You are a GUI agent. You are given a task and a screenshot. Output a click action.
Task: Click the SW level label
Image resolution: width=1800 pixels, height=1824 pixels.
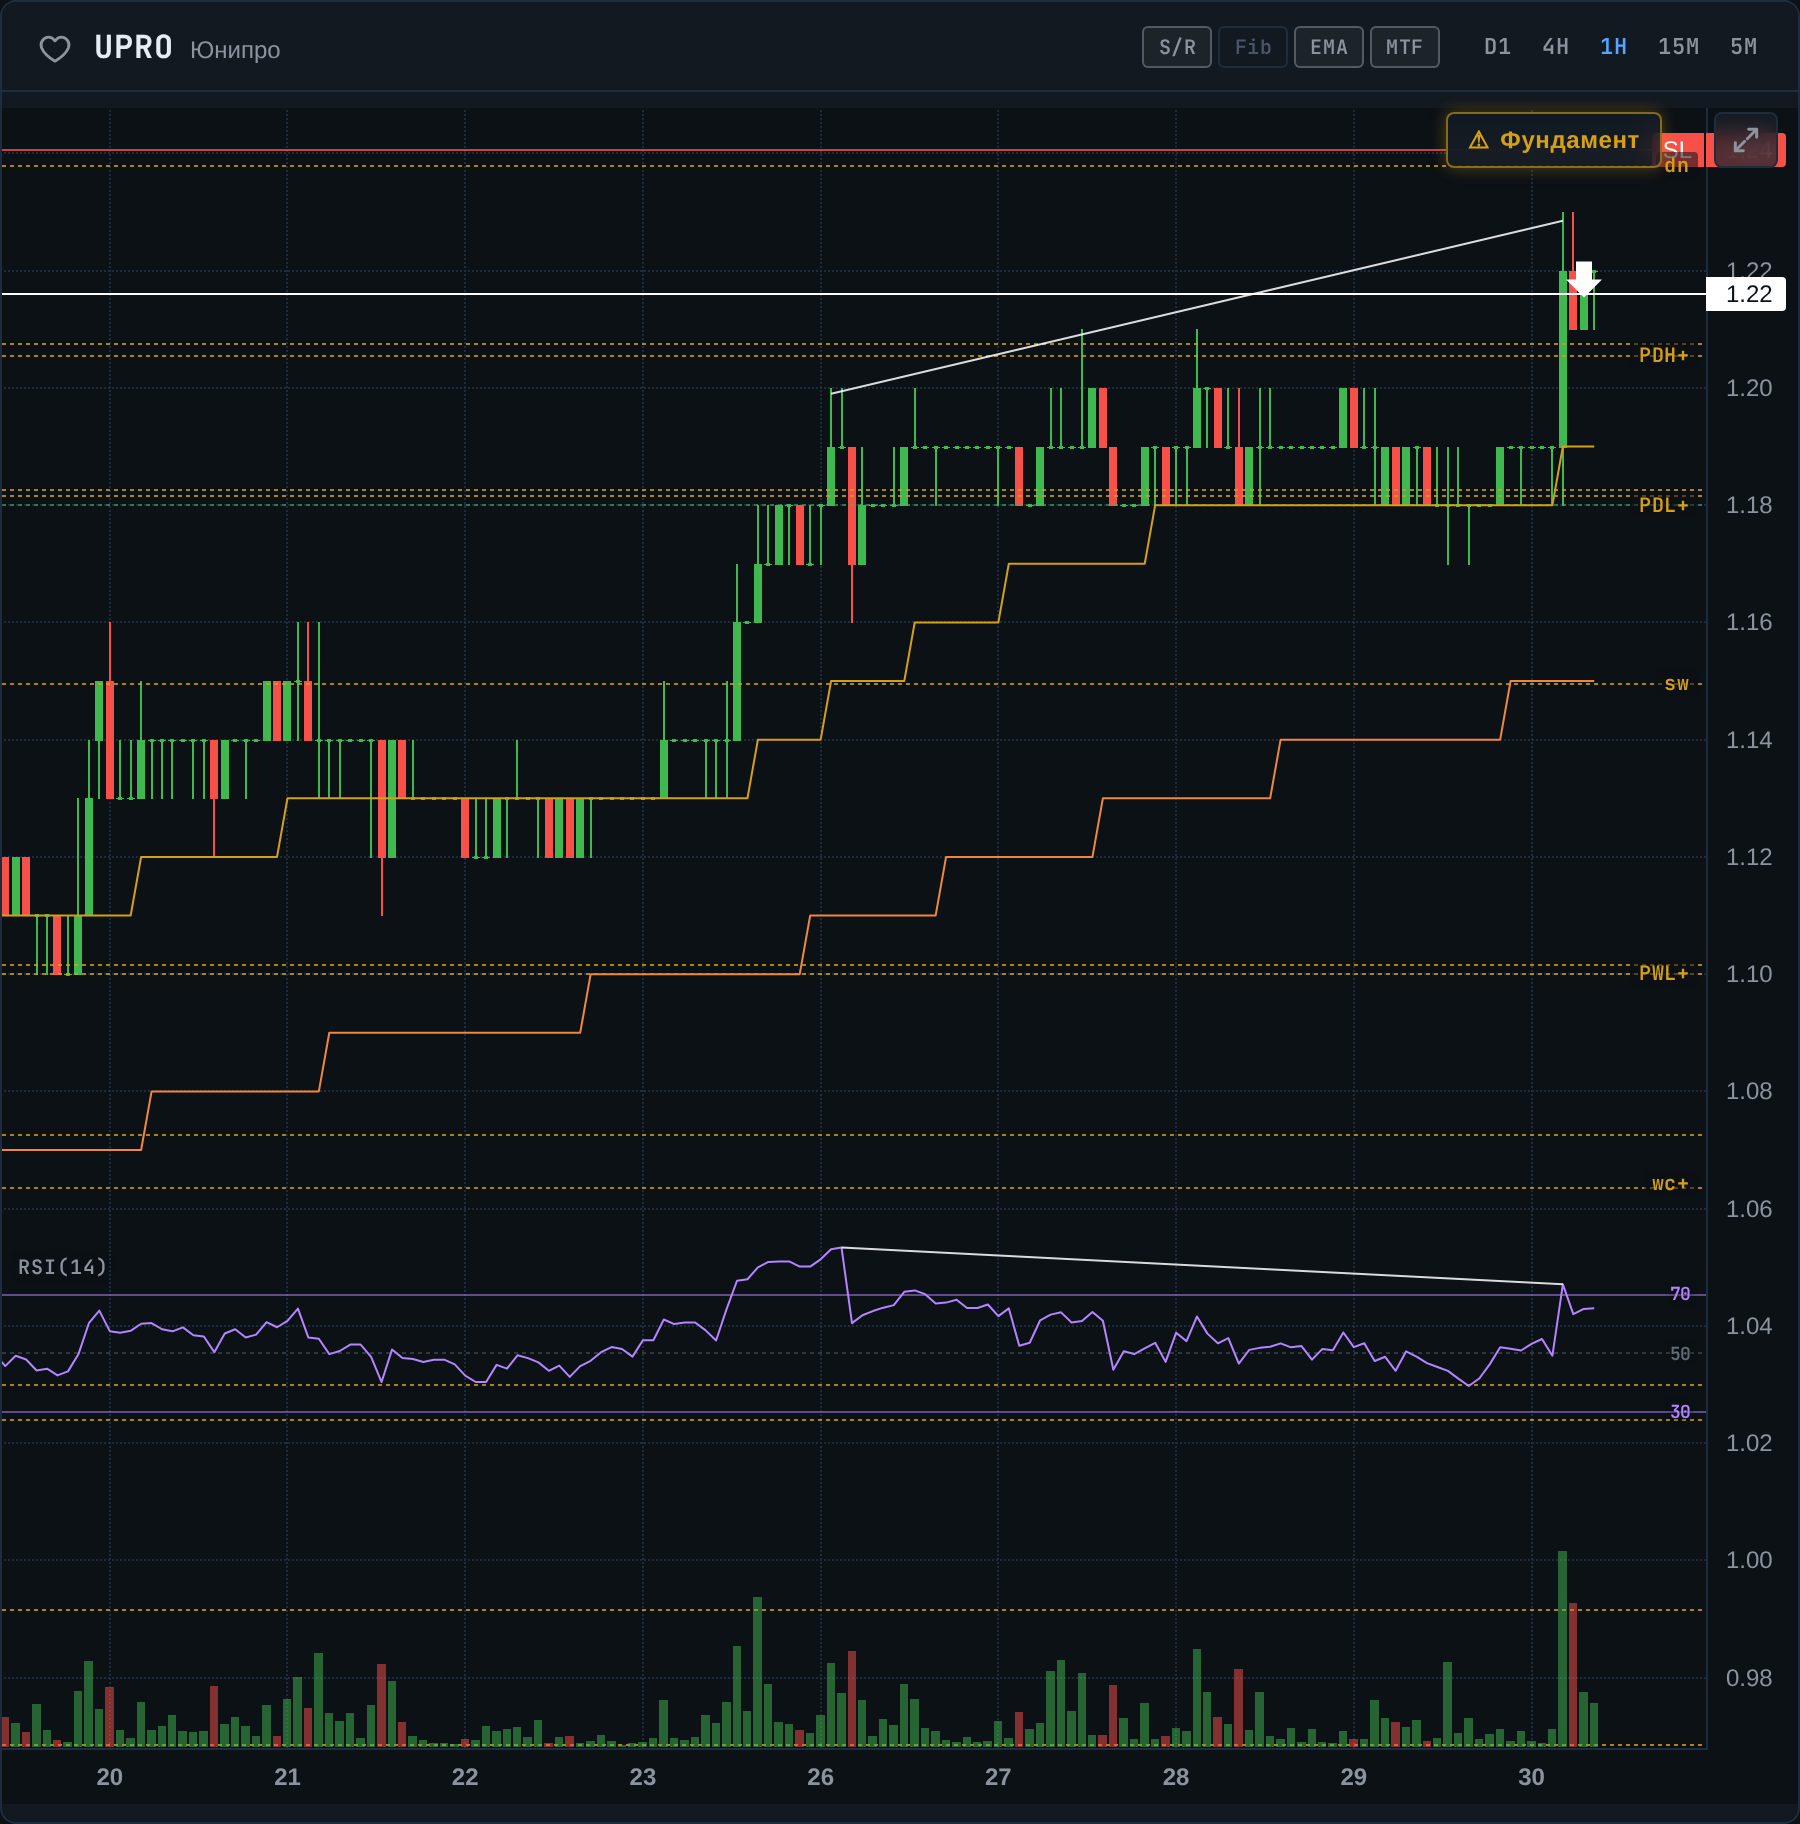[1677, 684]
